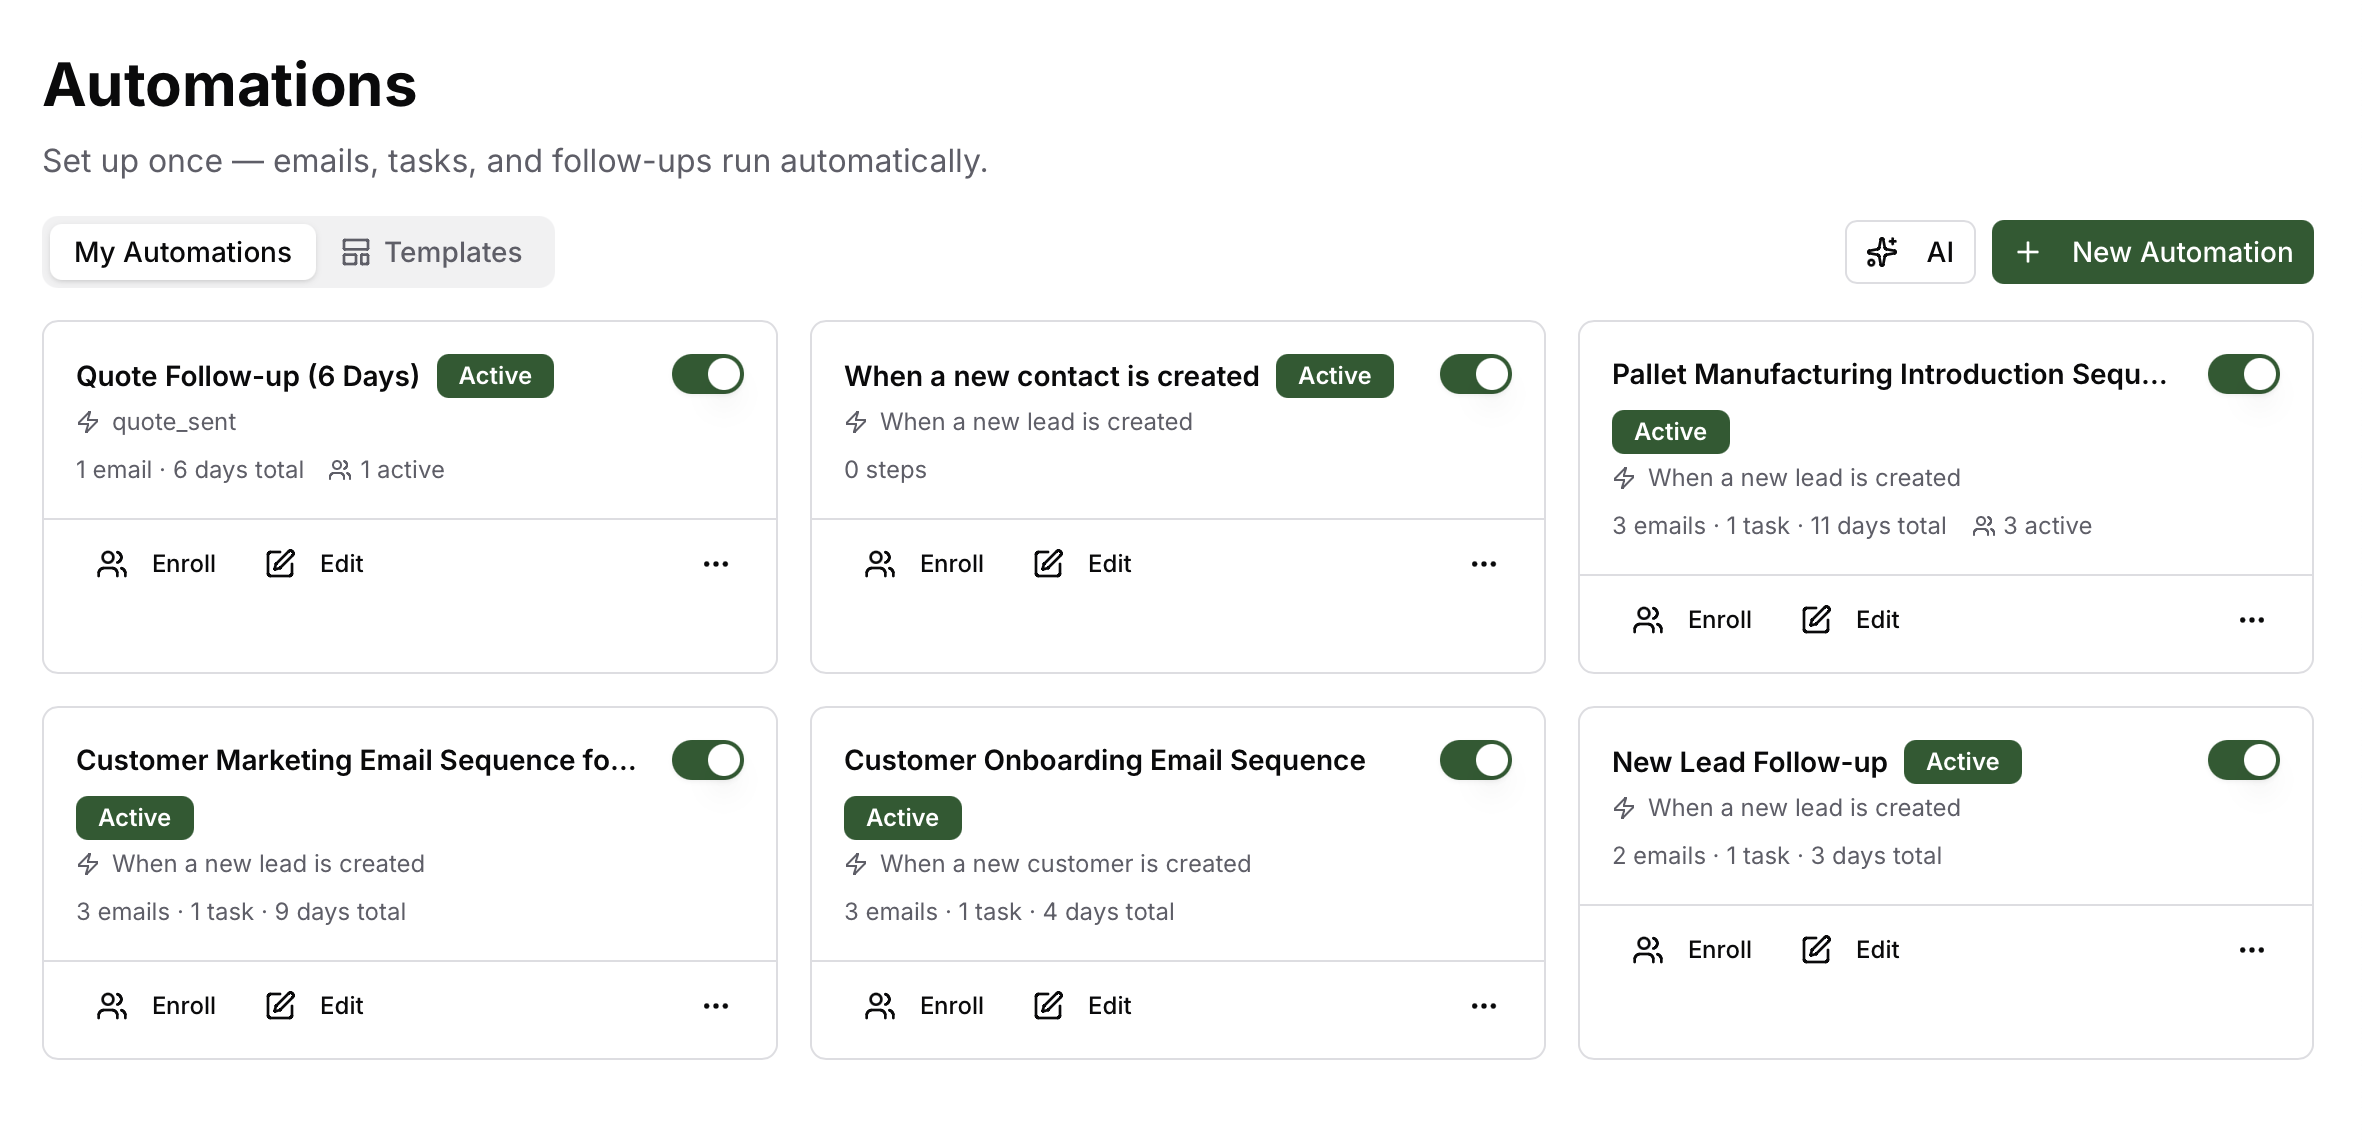The height and width of the screenshot is (1144, 2362).
Task: Click trigger icon beside 'When a new customer is created'
Action: [856, 864]
